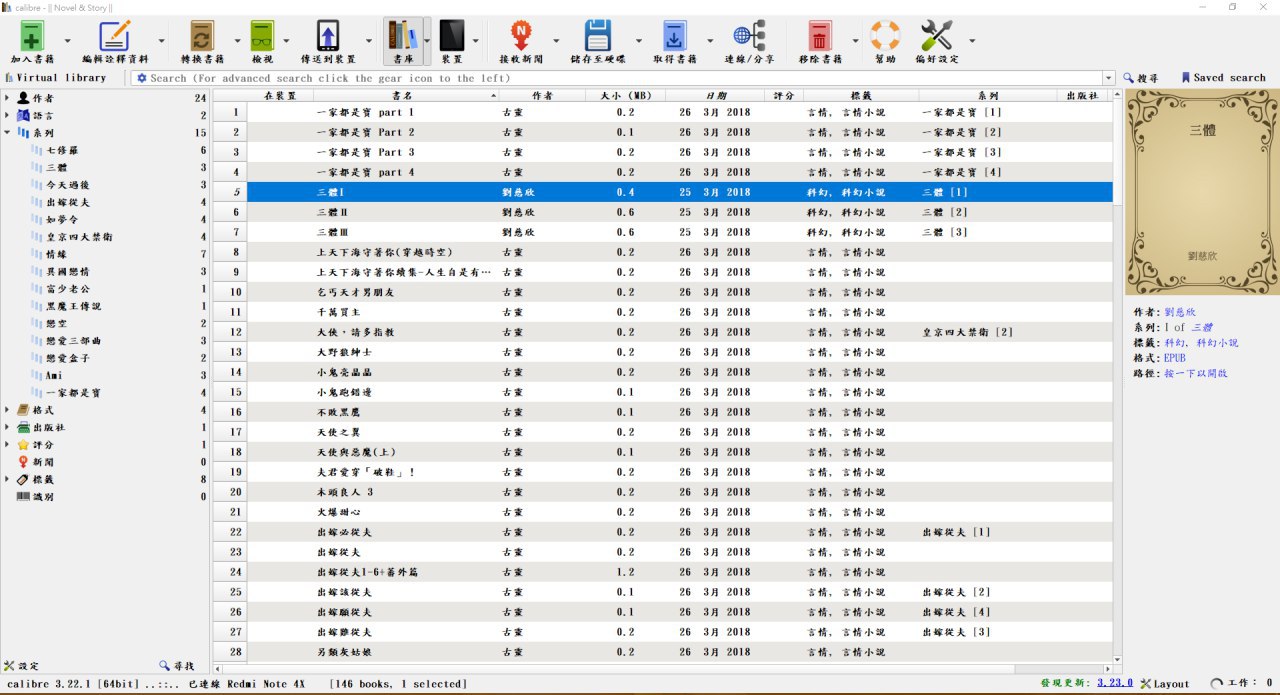This screenshot has height=695, width=1280.
Task: Open dropdown arrow next to 書庫 library
Action: pyautogui.click(x=427, y=41)
